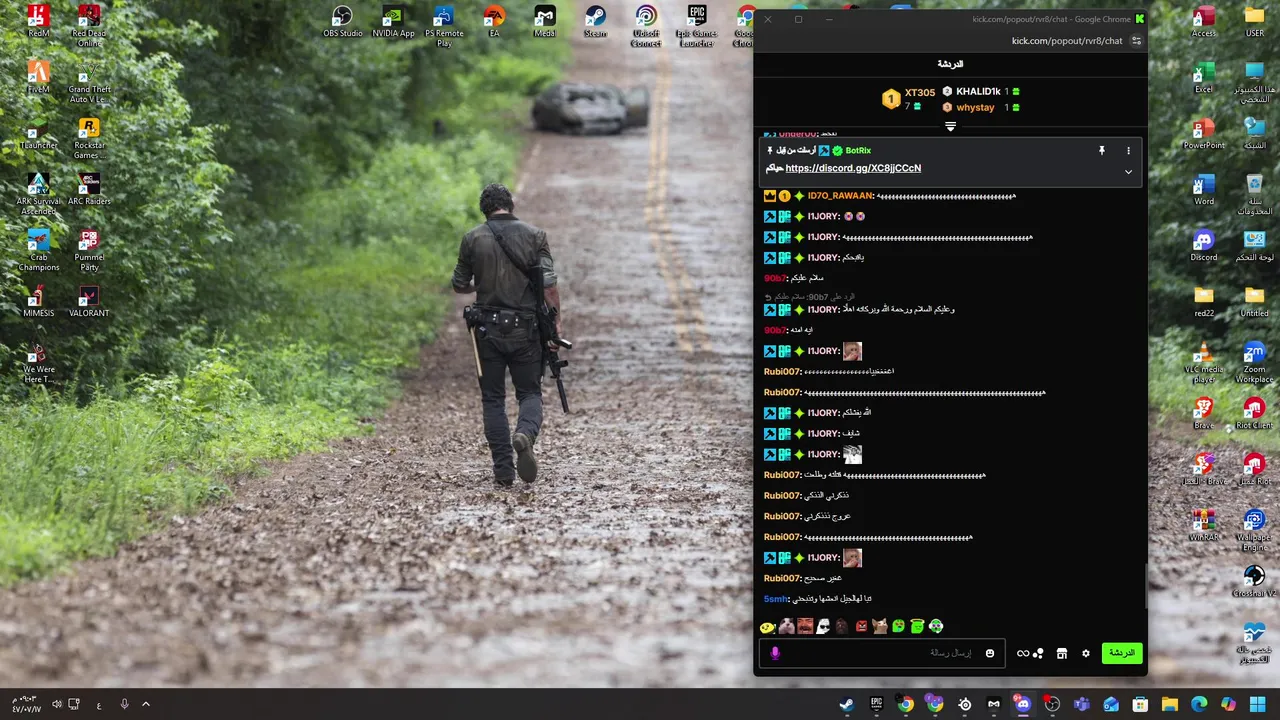Open PS Remote Play shortcut

[444, 25]
